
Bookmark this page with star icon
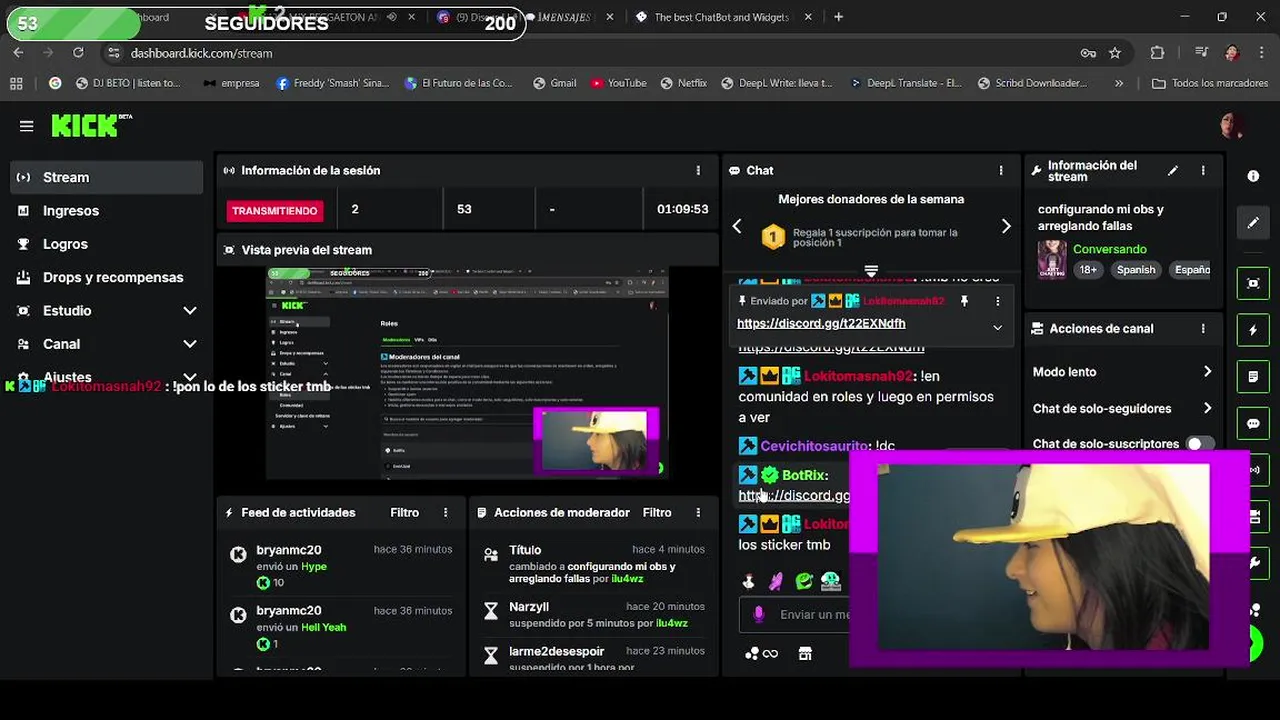pyautogui.click(x=1115, y=53)
